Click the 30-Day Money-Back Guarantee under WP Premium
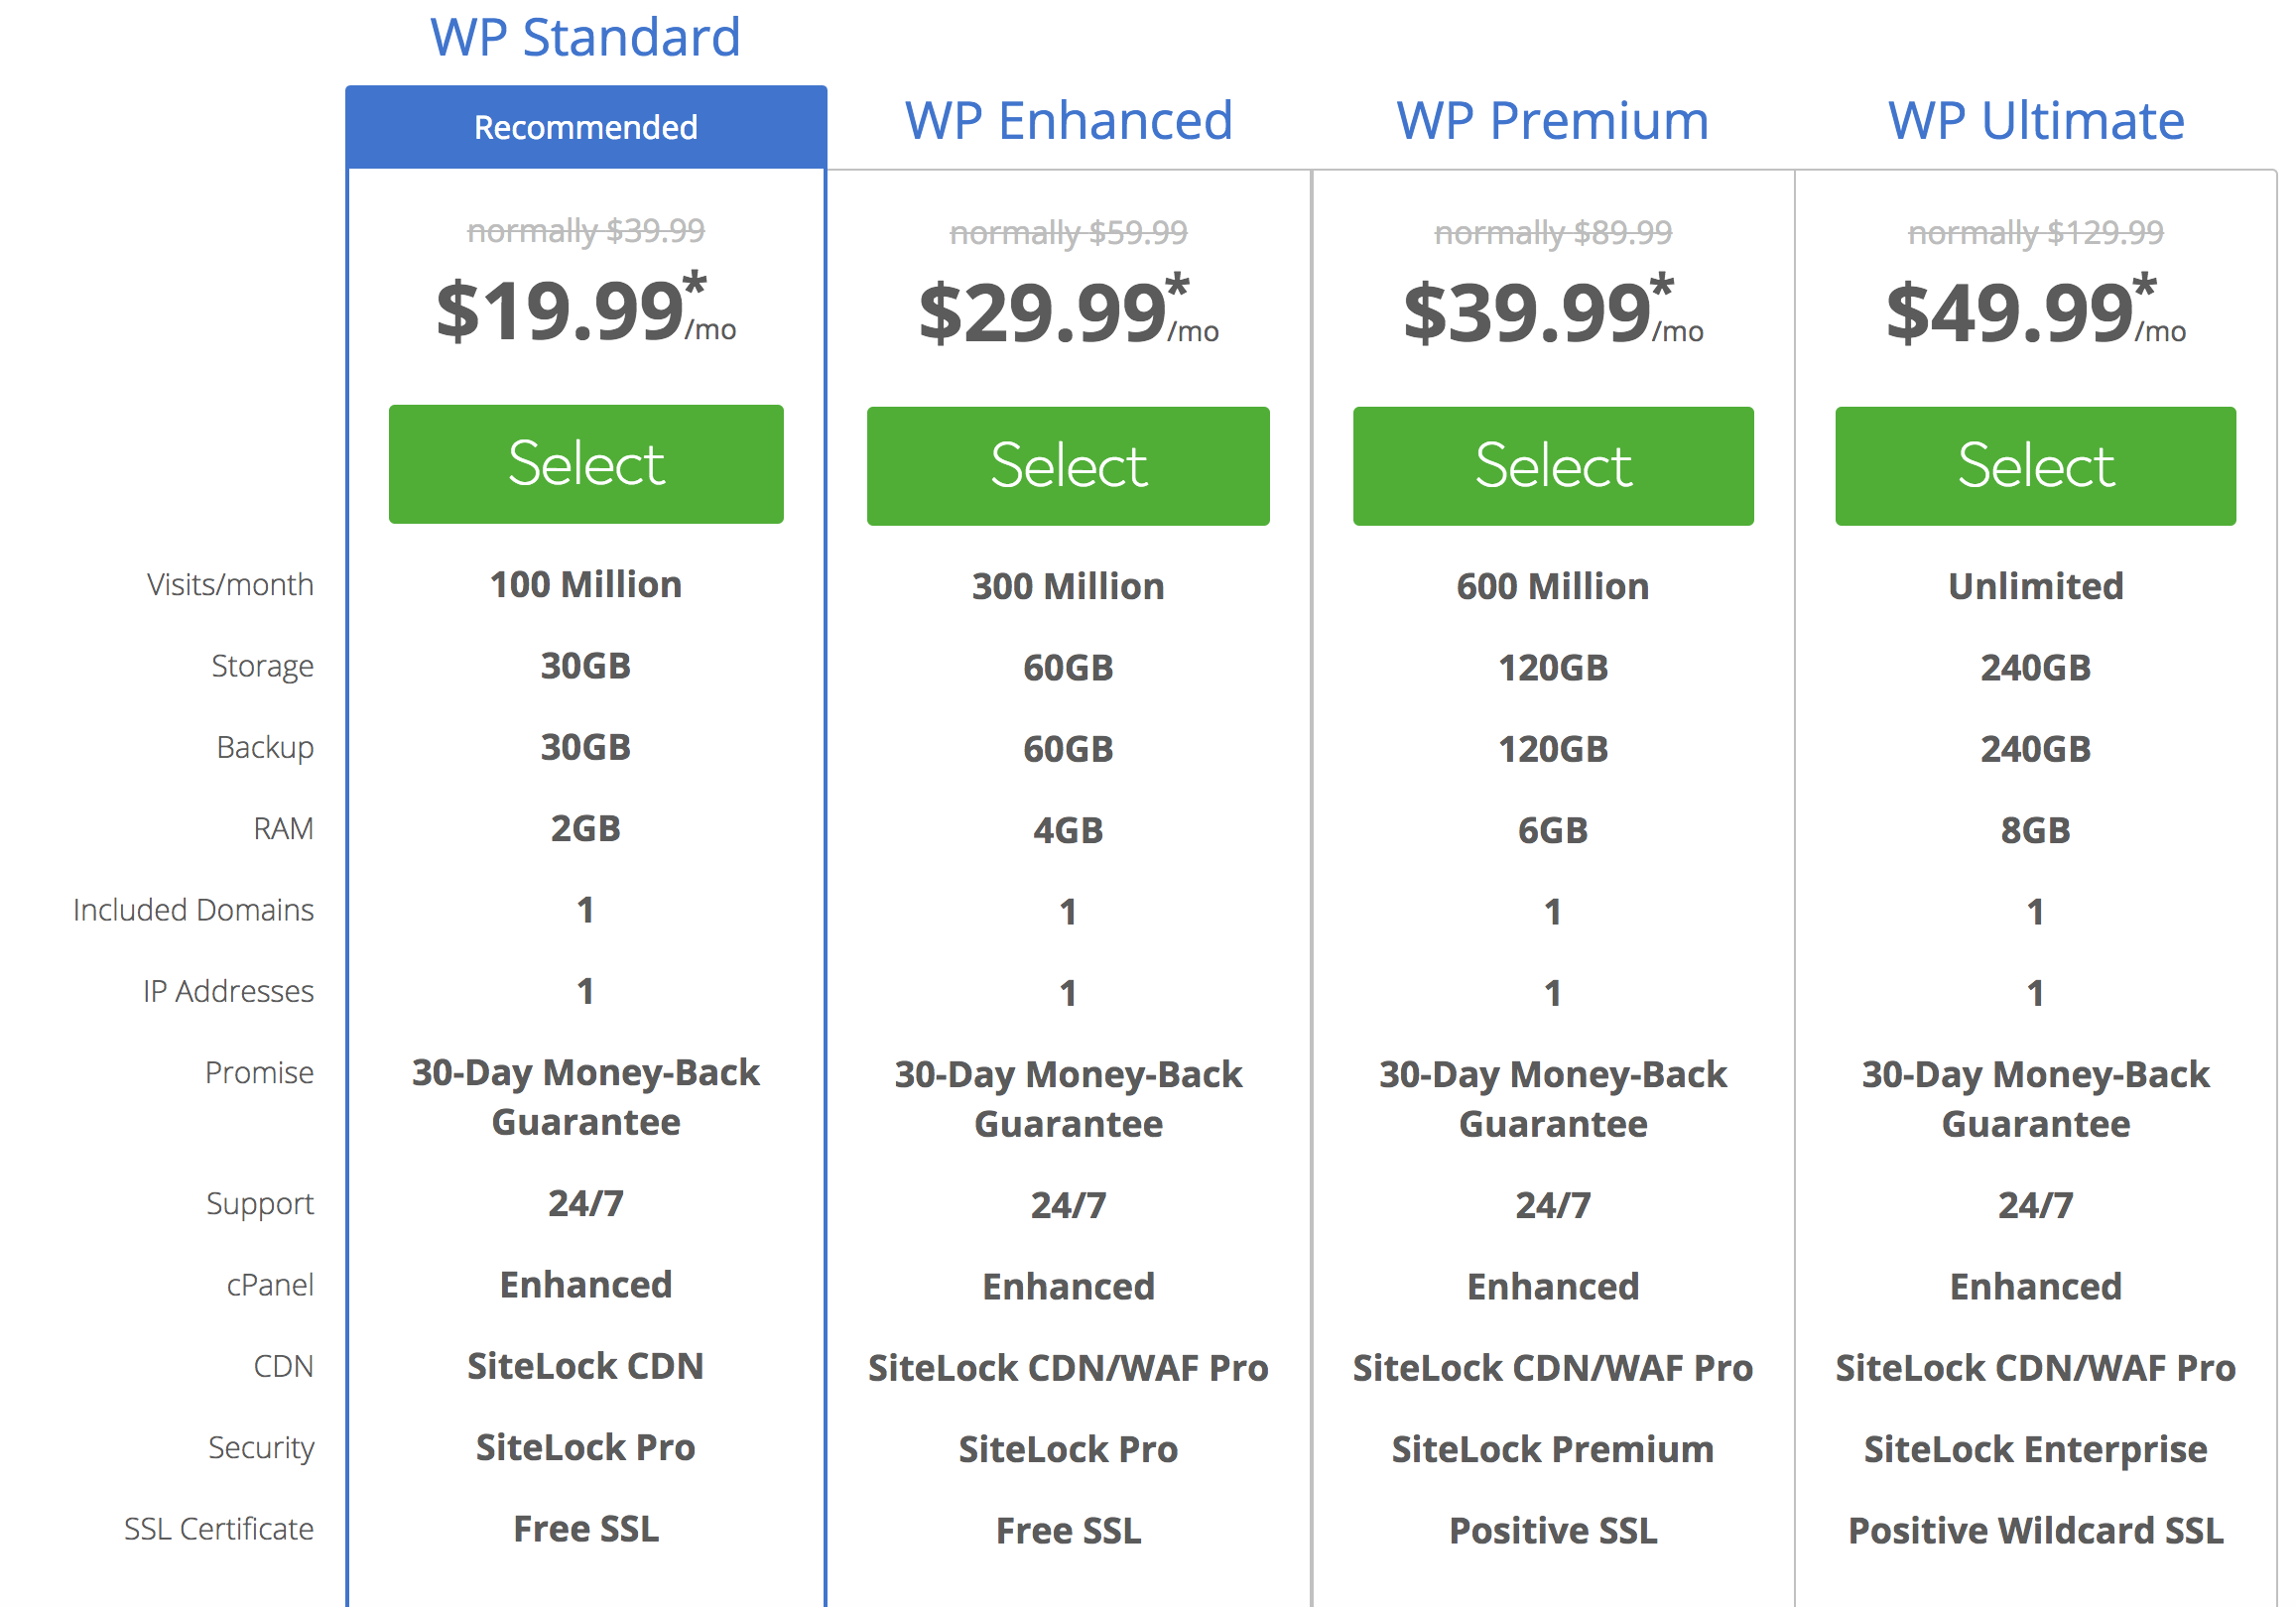Image resolution: width=2296 pixels, height=1607 pixels. click(1551, 1098)
